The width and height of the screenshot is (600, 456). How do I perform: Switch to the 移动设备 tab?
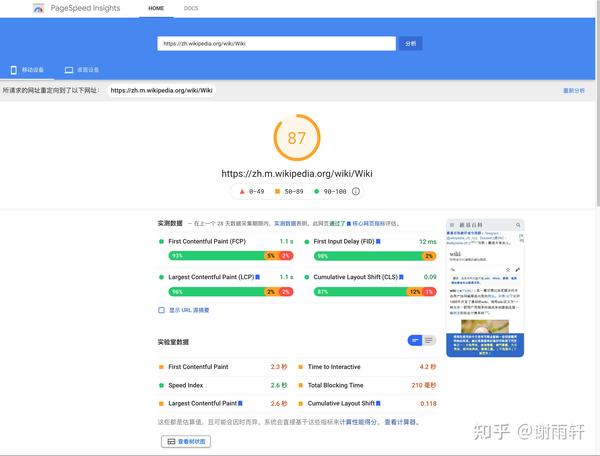click(27, 70)
